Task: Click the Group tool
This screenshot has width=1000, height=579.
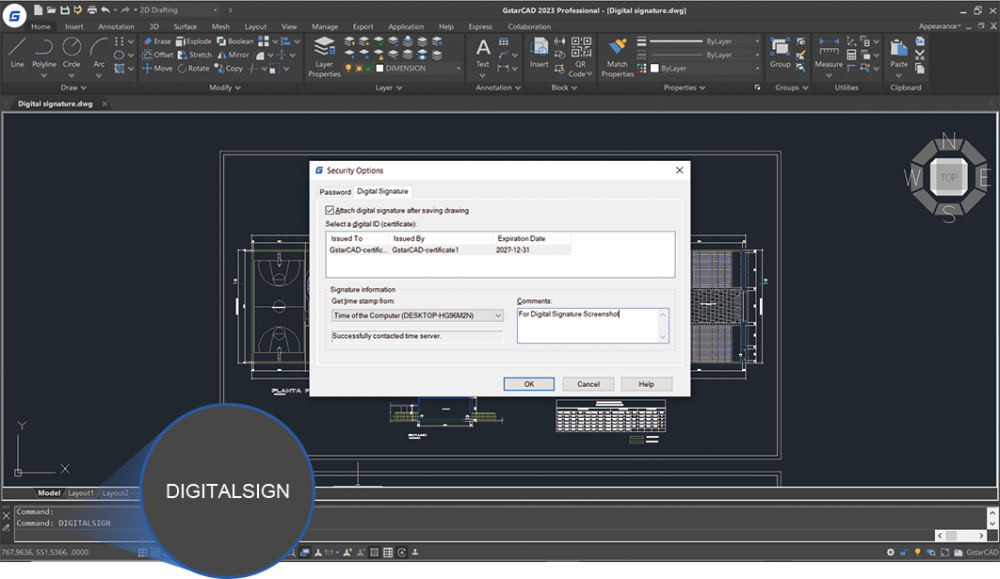Action: [780, 53]
